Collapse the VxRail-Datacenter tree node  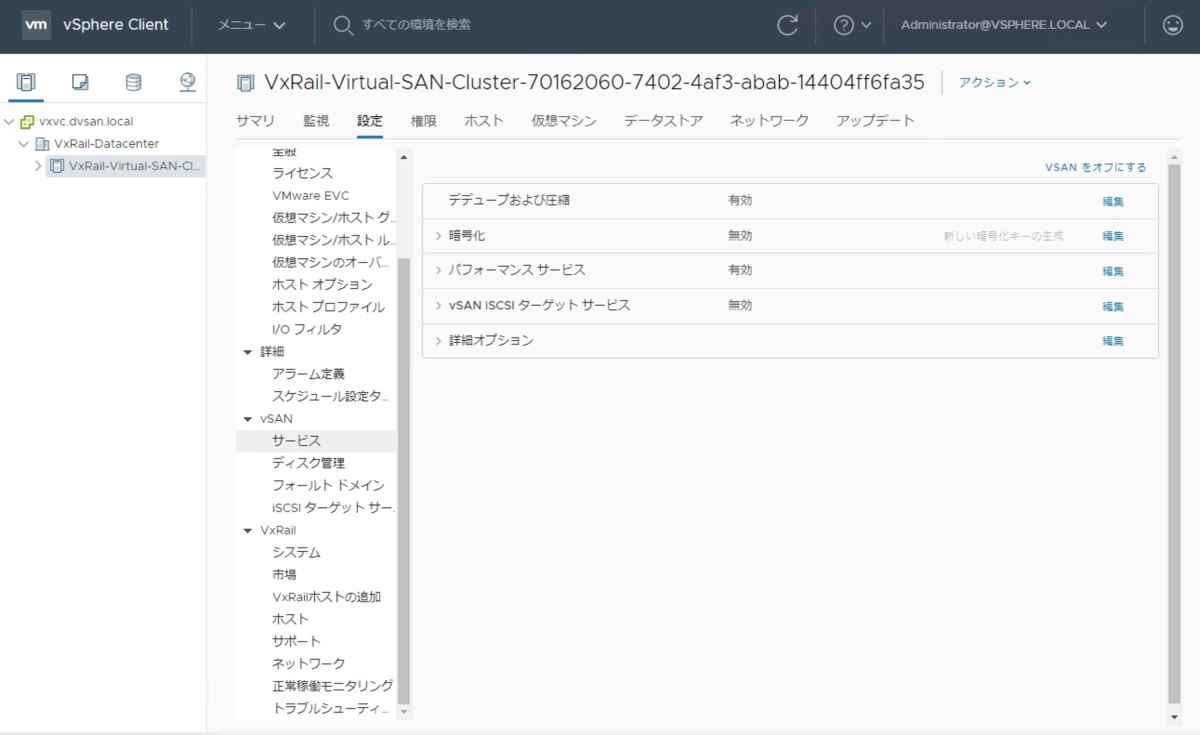24,144
